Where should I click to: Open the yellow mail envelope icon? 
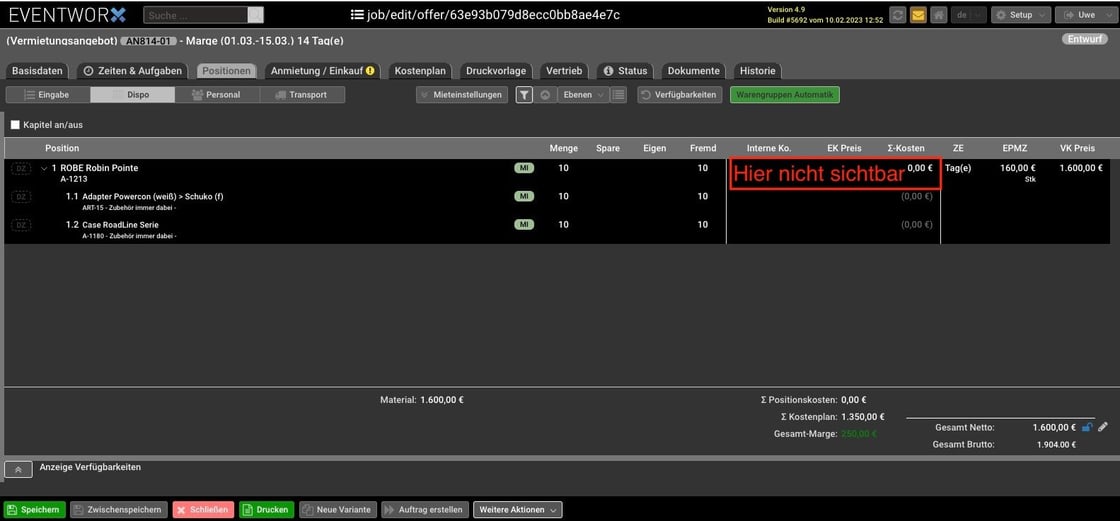coord(917,15)
